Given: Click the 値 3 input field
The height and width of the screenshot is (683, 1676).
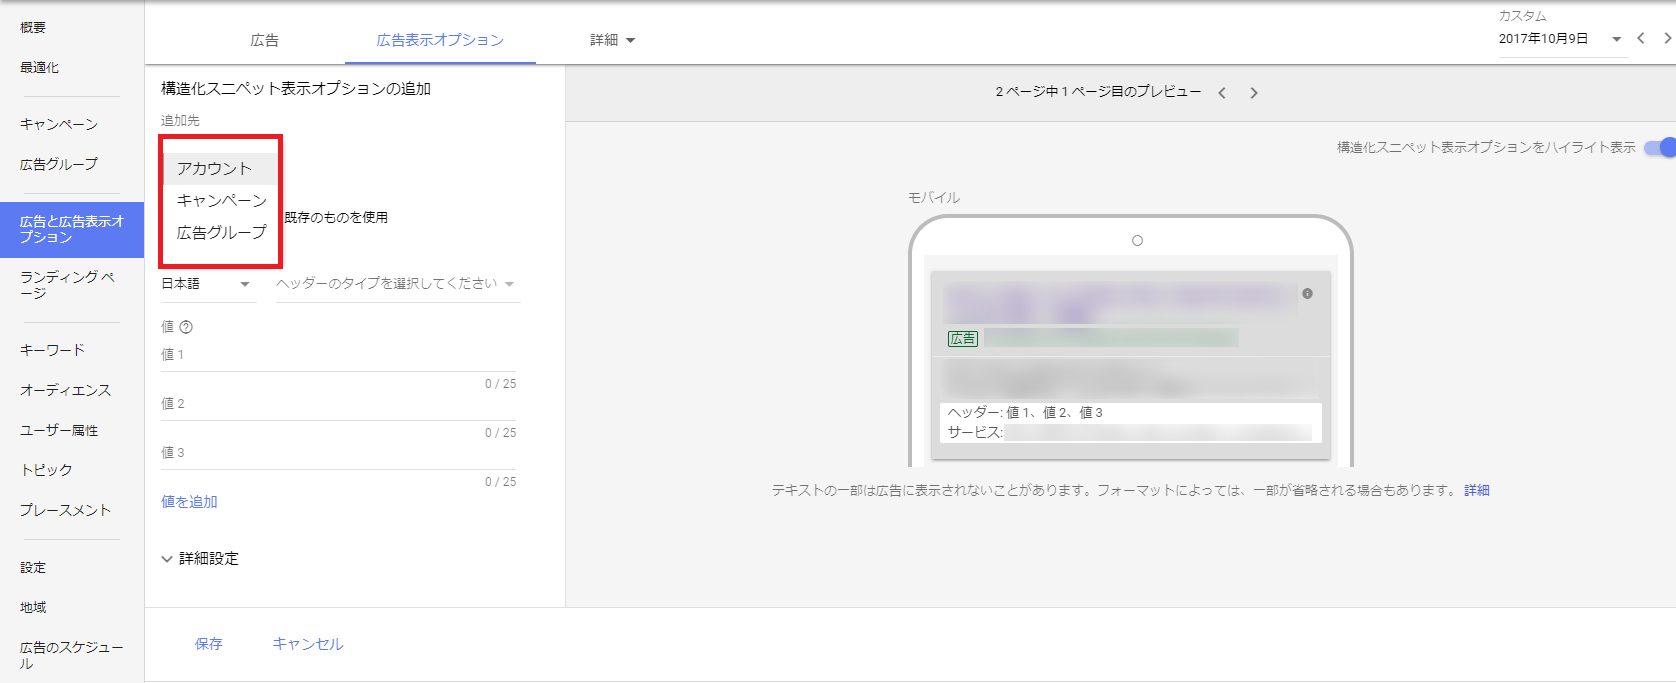Looking at the screenshot, I should [339, 454].
